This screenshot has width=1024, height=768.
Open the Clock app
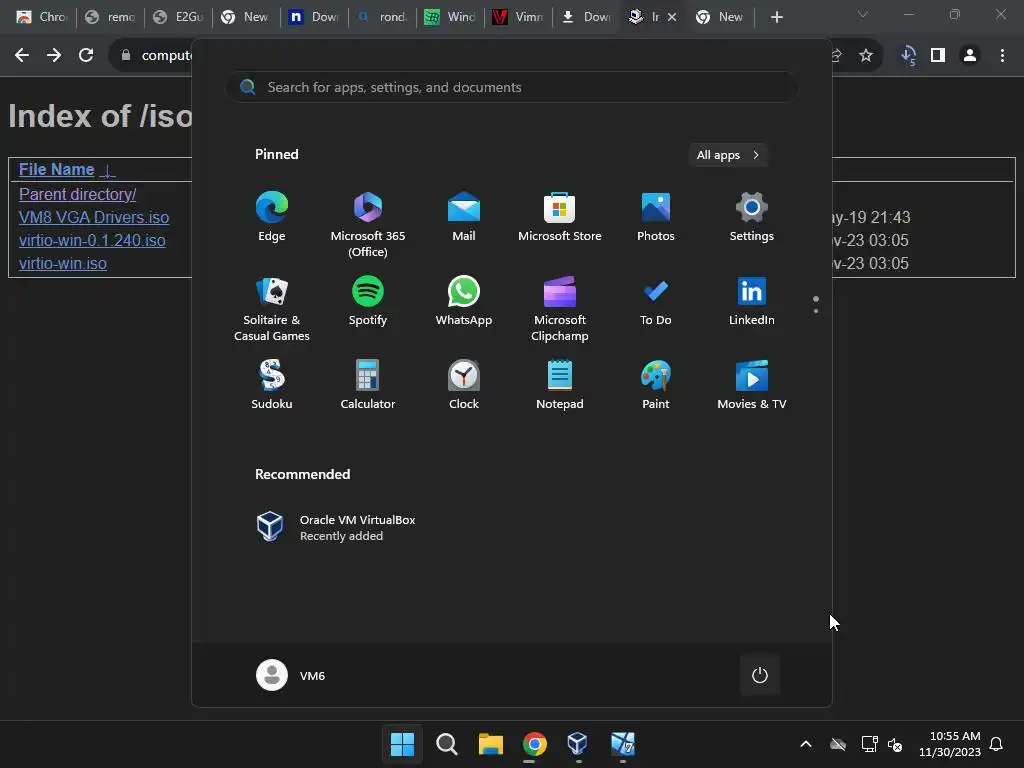point(464,385)
